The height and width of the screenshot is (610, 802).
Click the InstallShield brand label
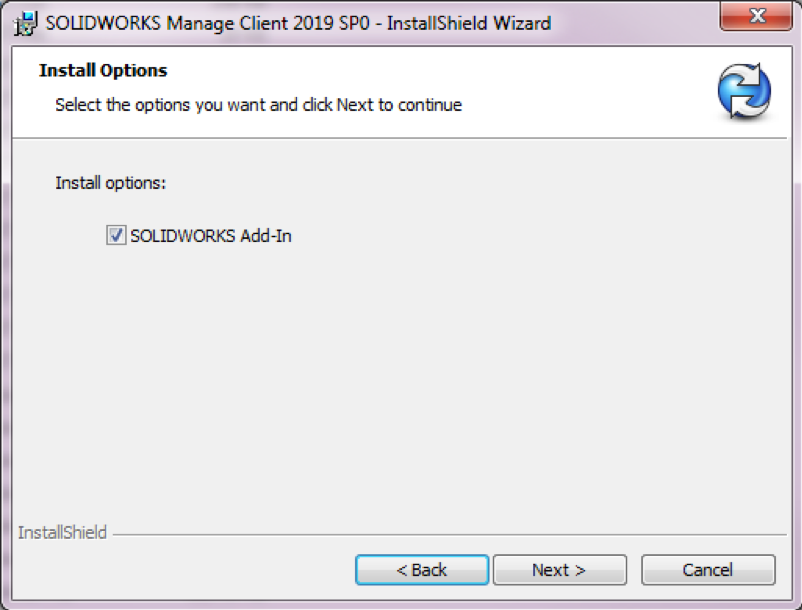click(62, 533)
